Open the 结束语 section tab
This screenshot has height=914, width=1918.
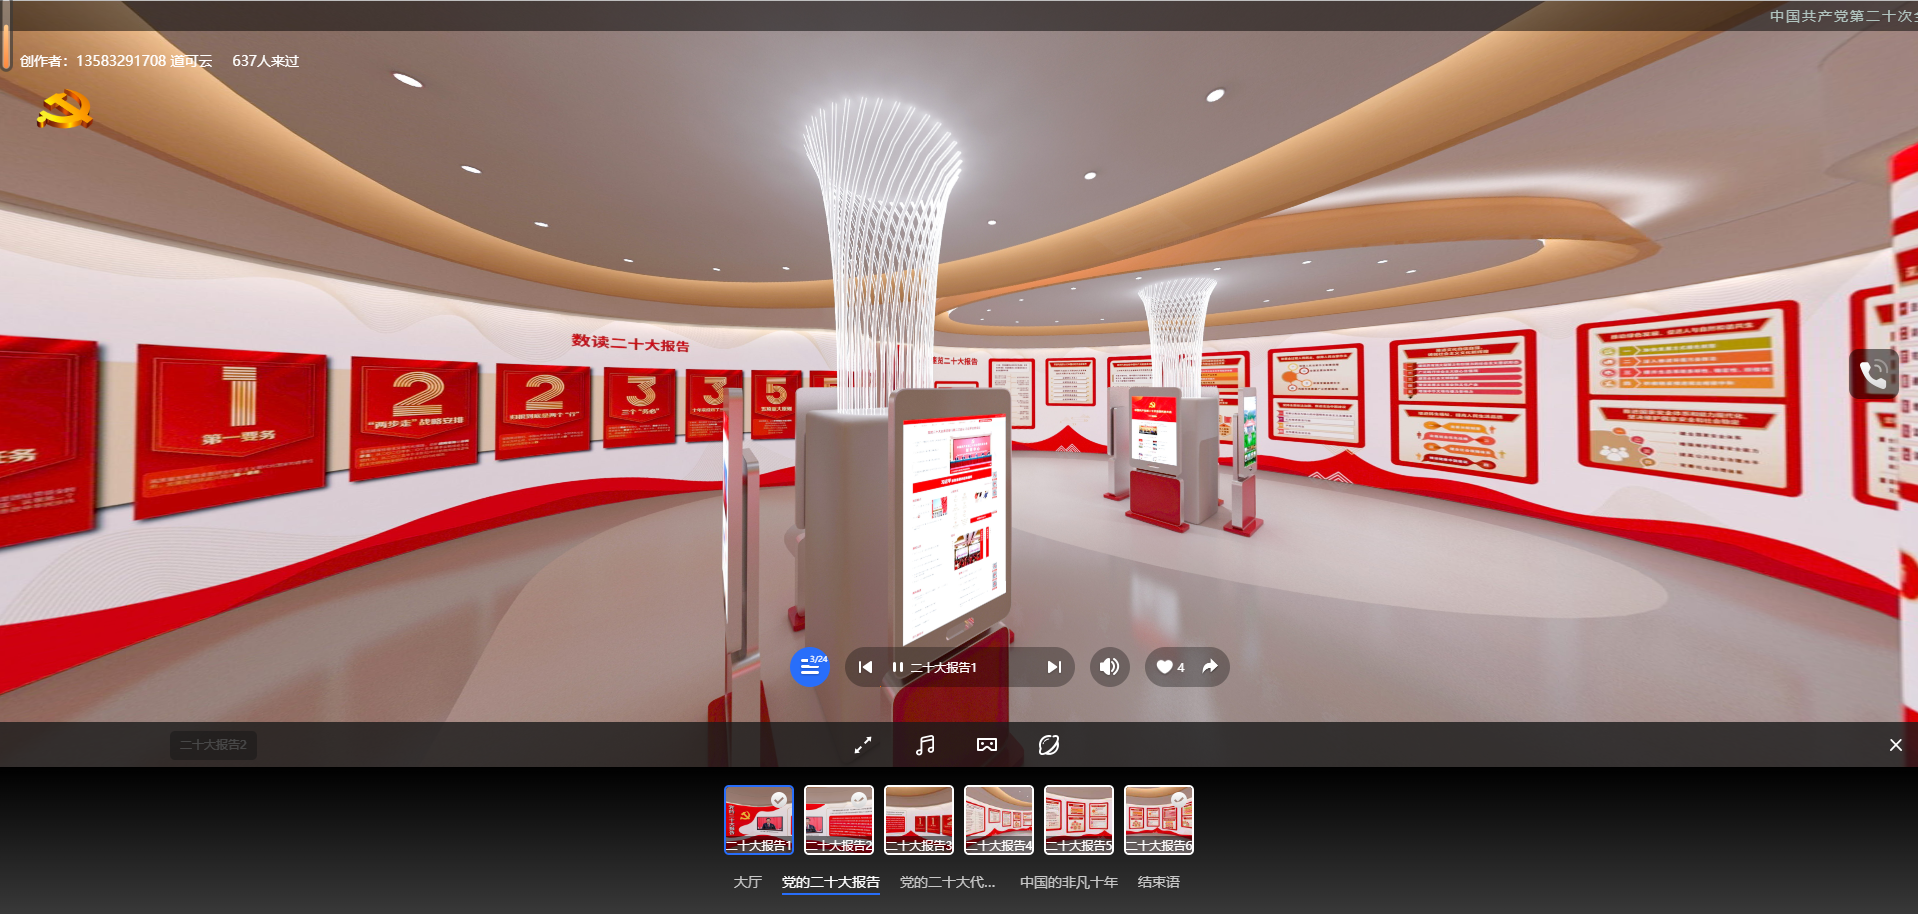click(x=1158, y=882)
